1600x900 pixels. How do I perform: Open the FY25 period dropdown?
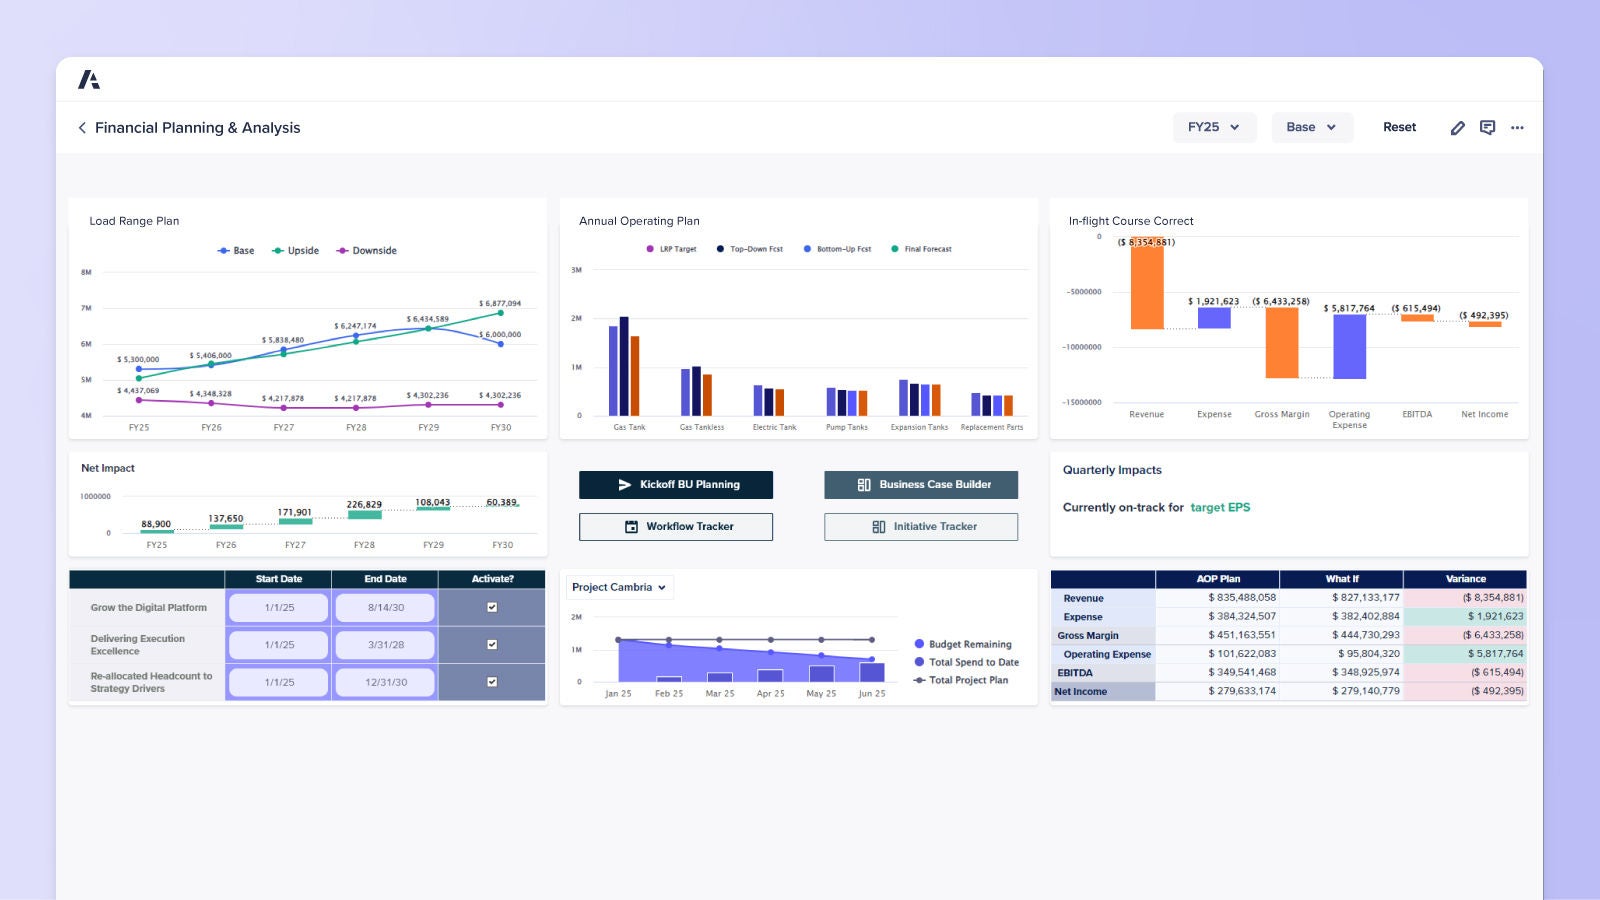[x=1214, y=127]
